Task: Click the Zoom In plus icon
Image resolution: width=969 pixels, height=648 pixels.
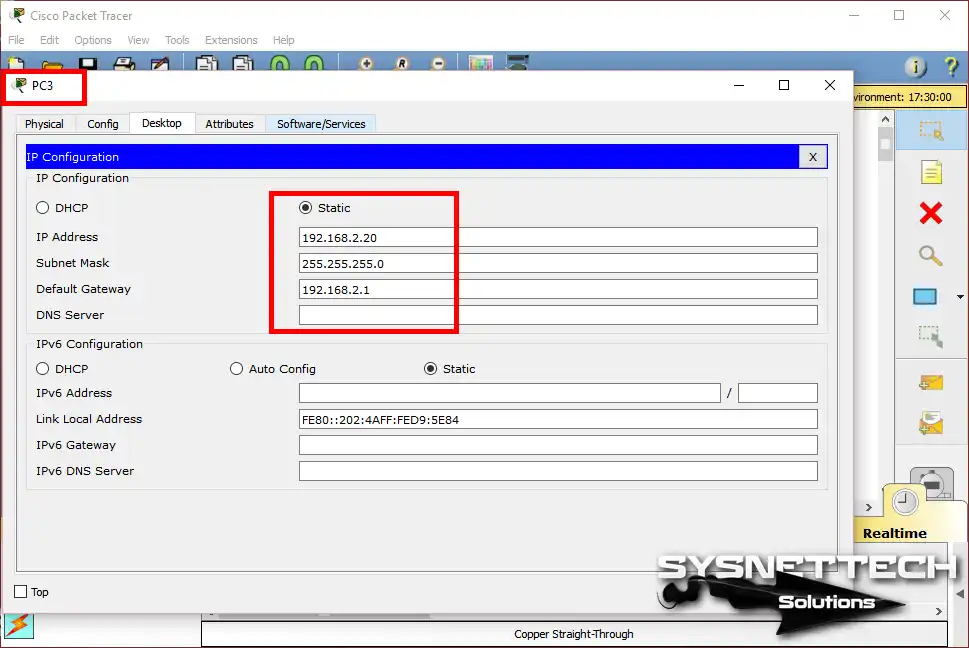Action: coord(366,64)
